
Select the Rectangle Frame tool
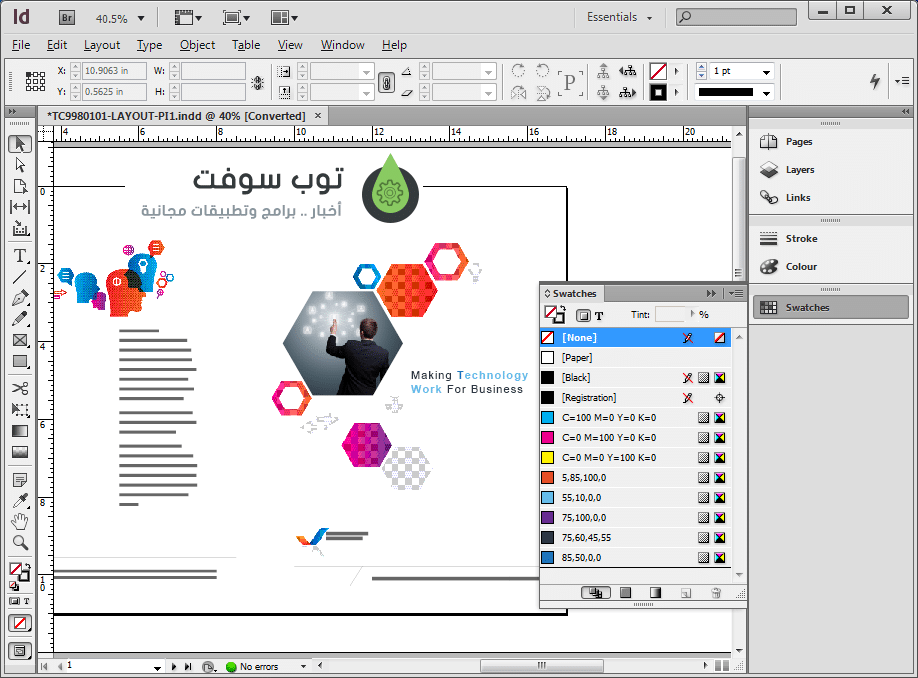(x=20, y=340)
